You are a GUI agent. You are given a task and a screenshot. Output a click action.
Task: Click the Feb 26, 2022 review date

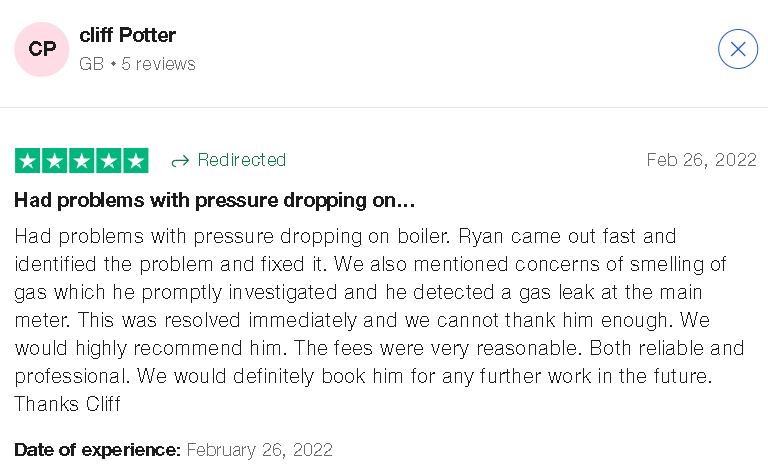pyautogui.click(x=701, y=160)
